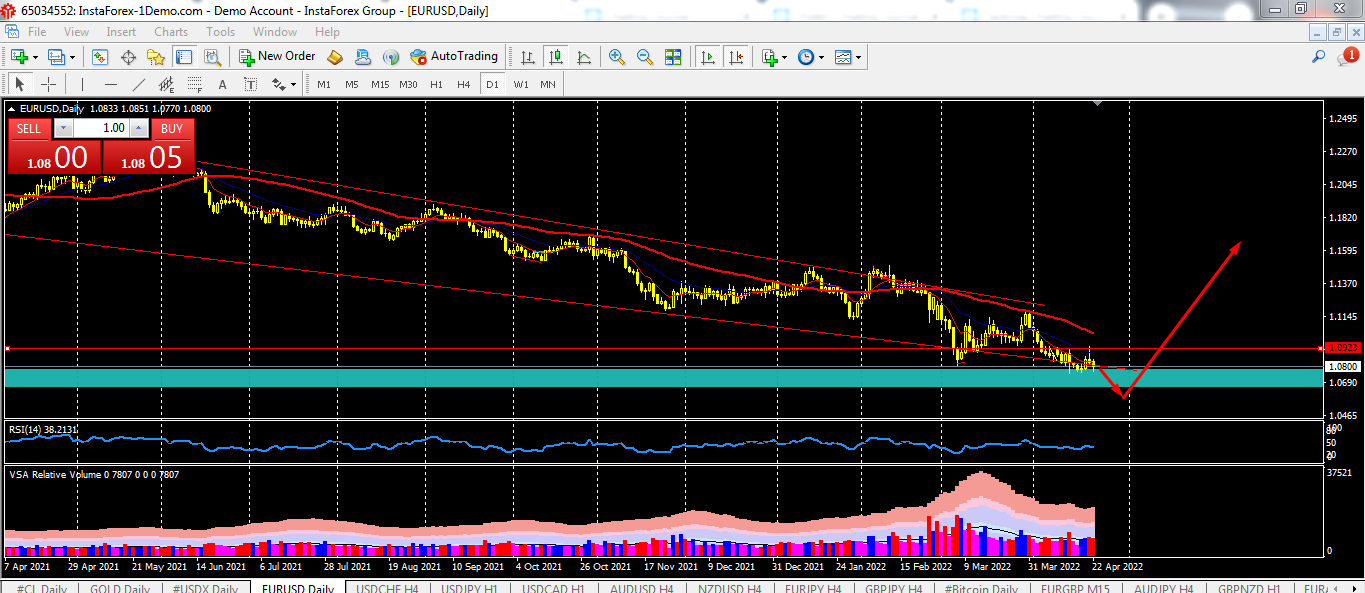Switch to the GOLD Daily chart tab
This screenshot has height=593, width=1365.
coord(119,589)
